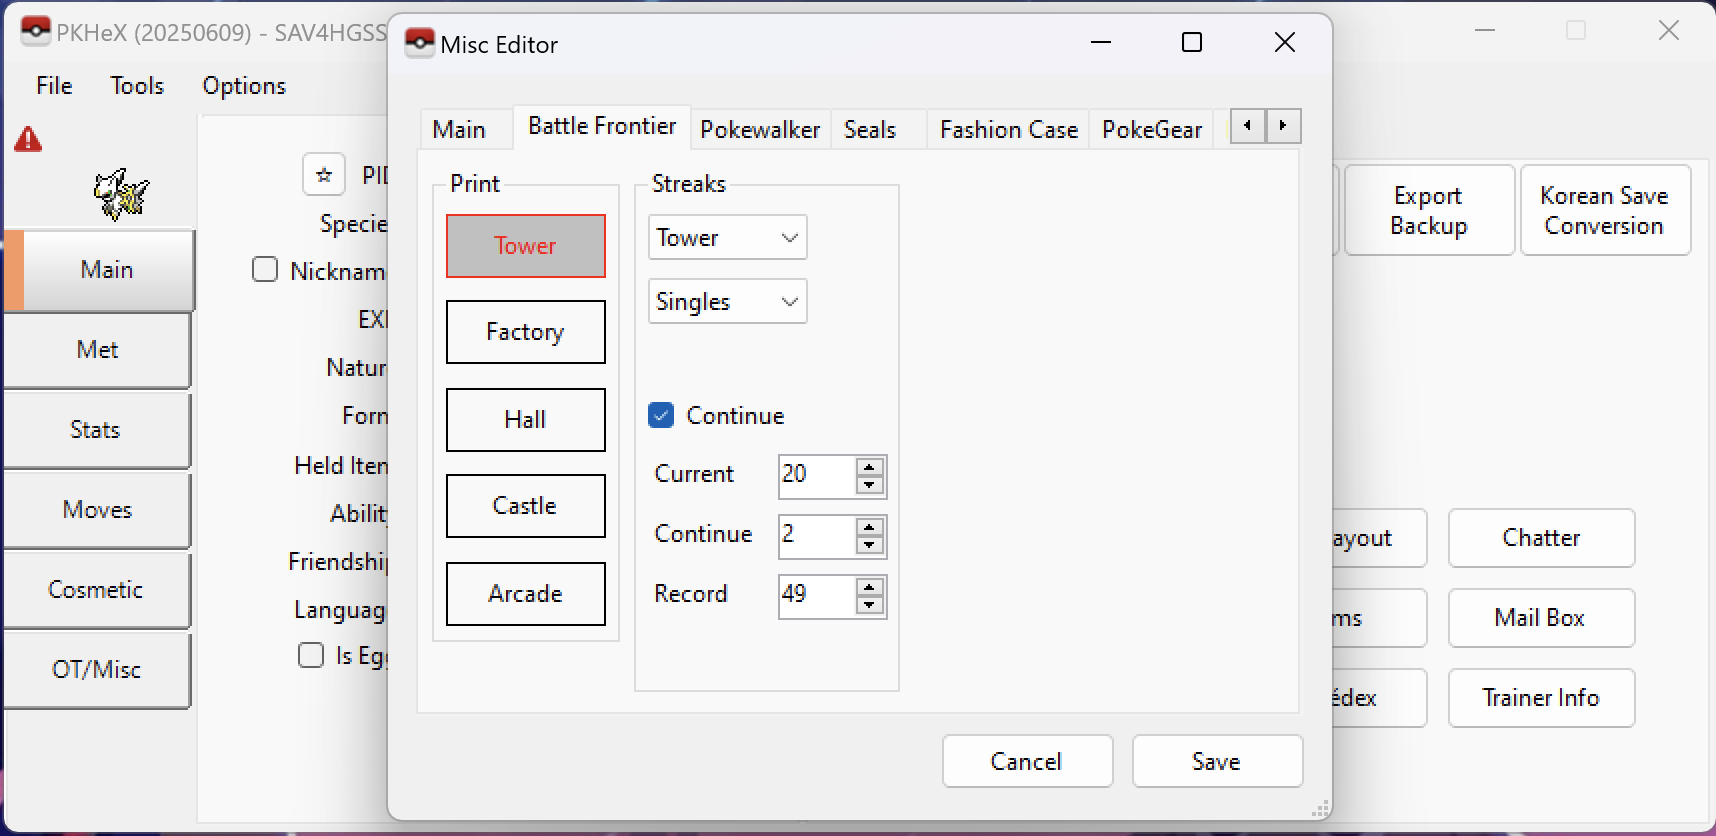This screenshot has width=1716, height=836.
Task: Click the red warning triangle icon
Action: [x=28, y=140]
